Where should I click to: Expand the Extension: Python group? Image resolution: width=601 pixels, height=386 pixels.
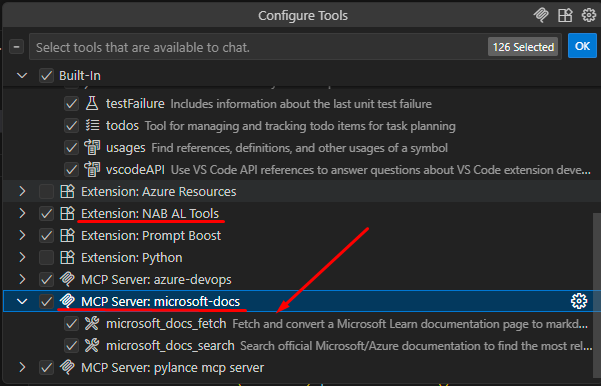[x=22, y=257]
